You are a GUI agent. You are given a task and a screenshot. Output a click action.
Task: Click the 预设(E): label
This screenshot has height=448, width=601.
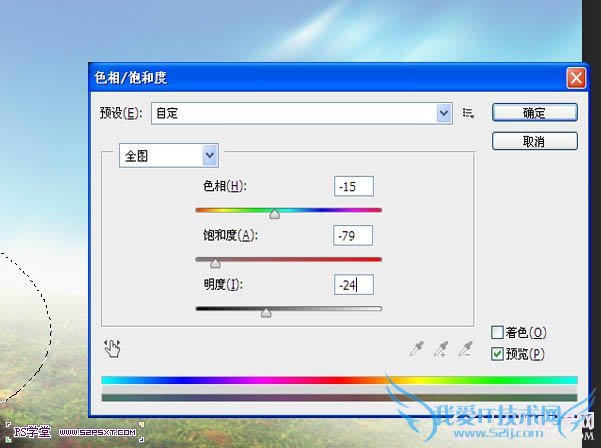(121, 113)
